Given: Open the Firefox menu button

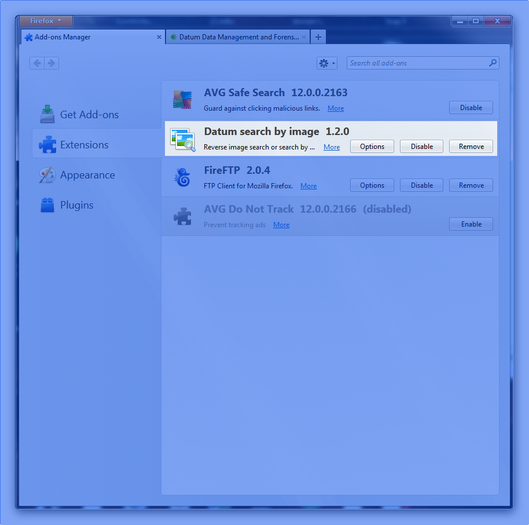Looking at the screenshot, I should coord(46,21).
